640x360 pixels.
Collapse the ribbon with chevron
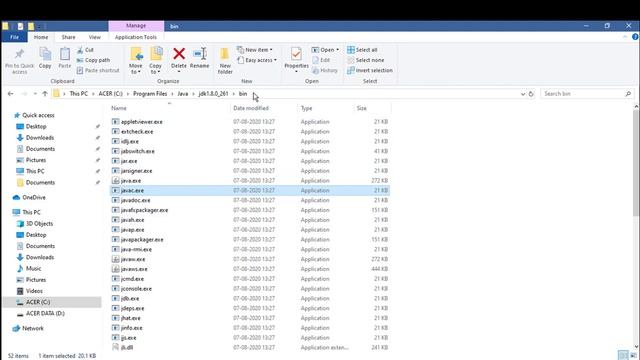[x=625, y=37]
